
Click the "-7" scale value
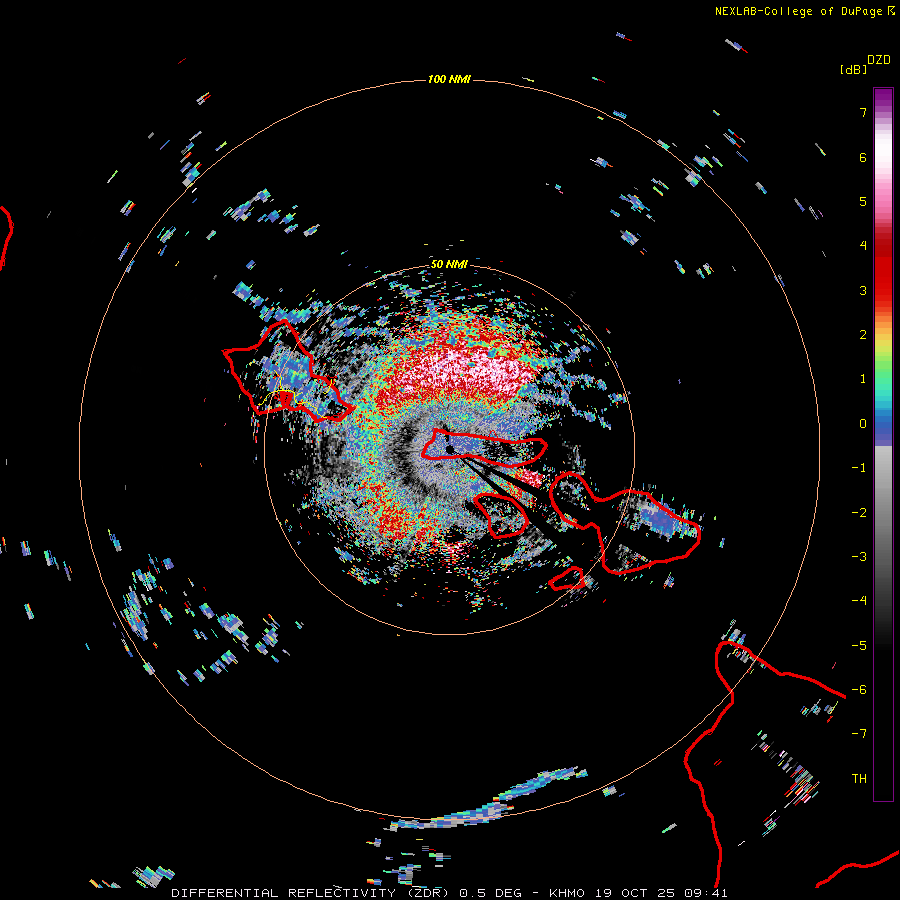(859, 734)
